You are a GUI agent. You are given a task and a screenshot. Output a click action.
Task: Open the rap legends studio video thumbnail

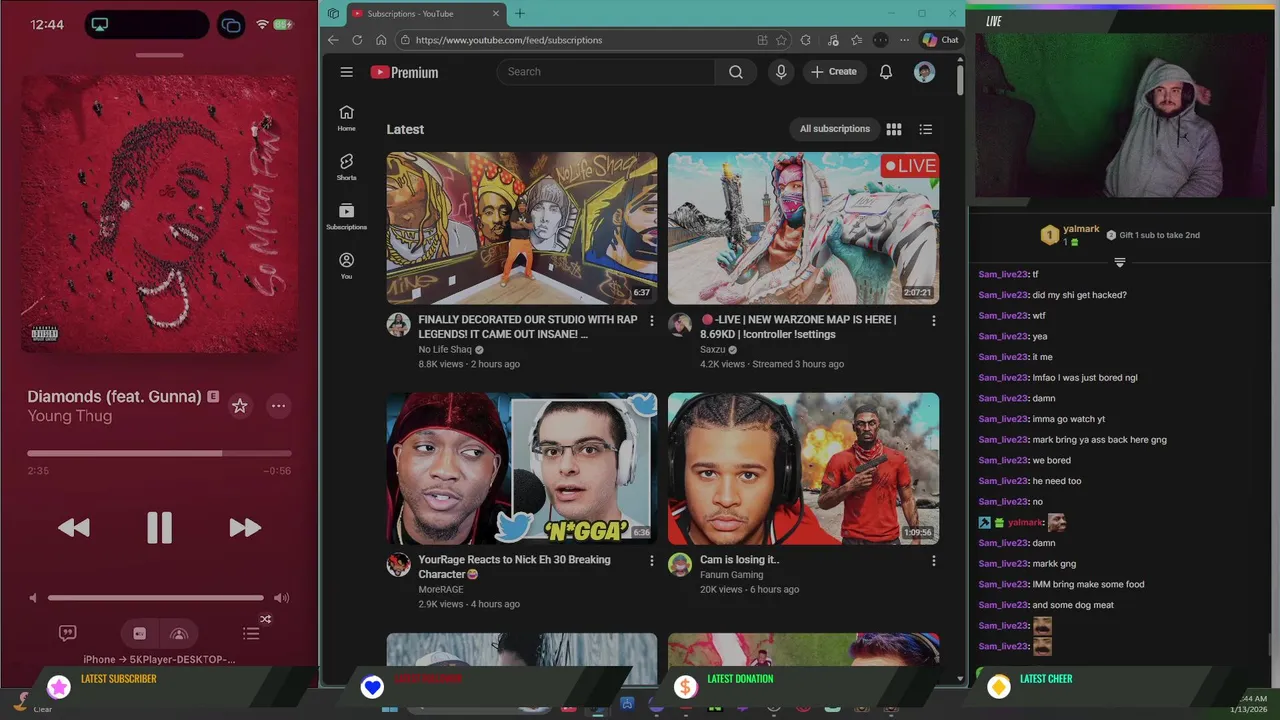pos(522,228)
